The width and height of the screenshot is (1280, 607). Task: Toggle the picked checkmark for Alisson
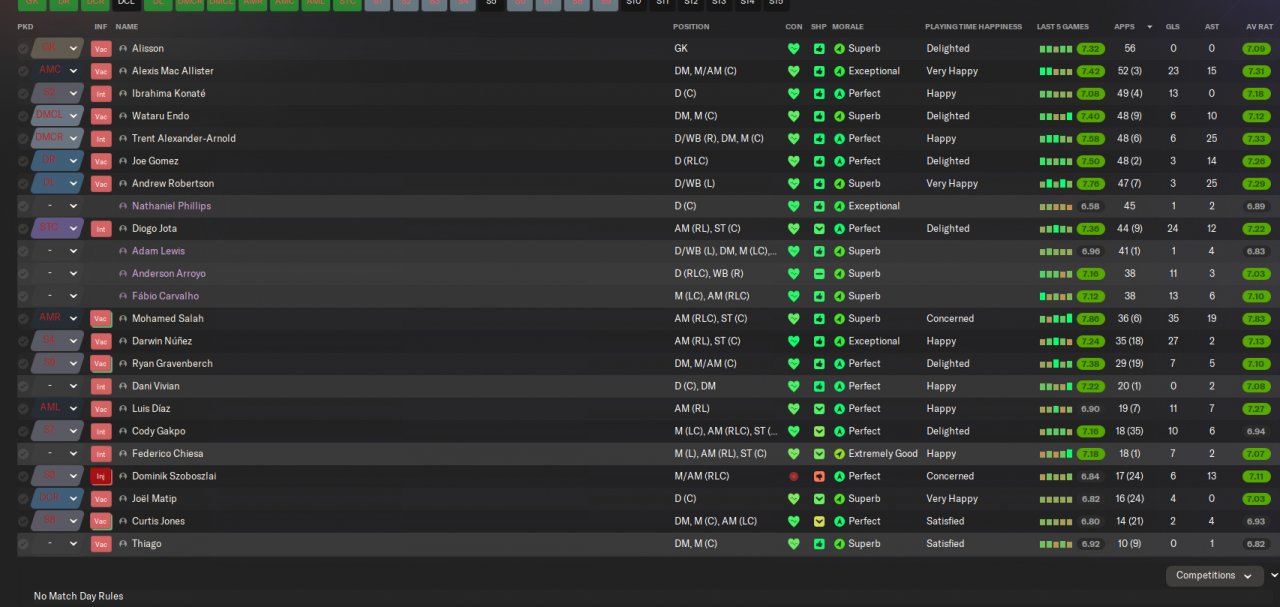coord(23,48)
